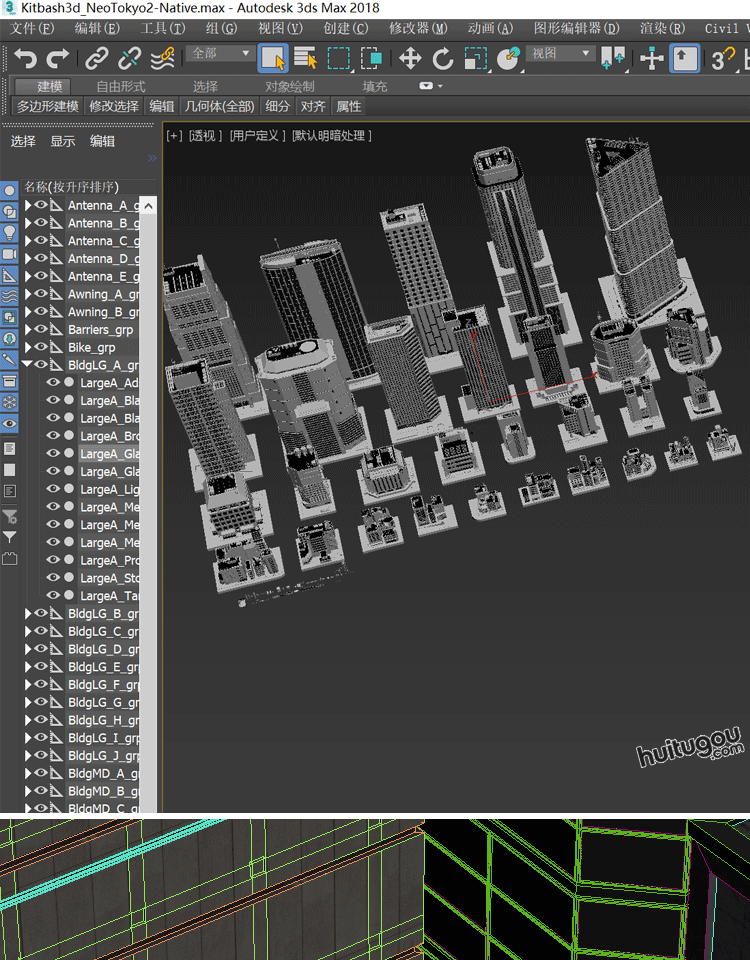Click the 显示 menu in scene explorer
Image resolution: width=750 pixels, height=960 pixels.
(x=63, y=142)
